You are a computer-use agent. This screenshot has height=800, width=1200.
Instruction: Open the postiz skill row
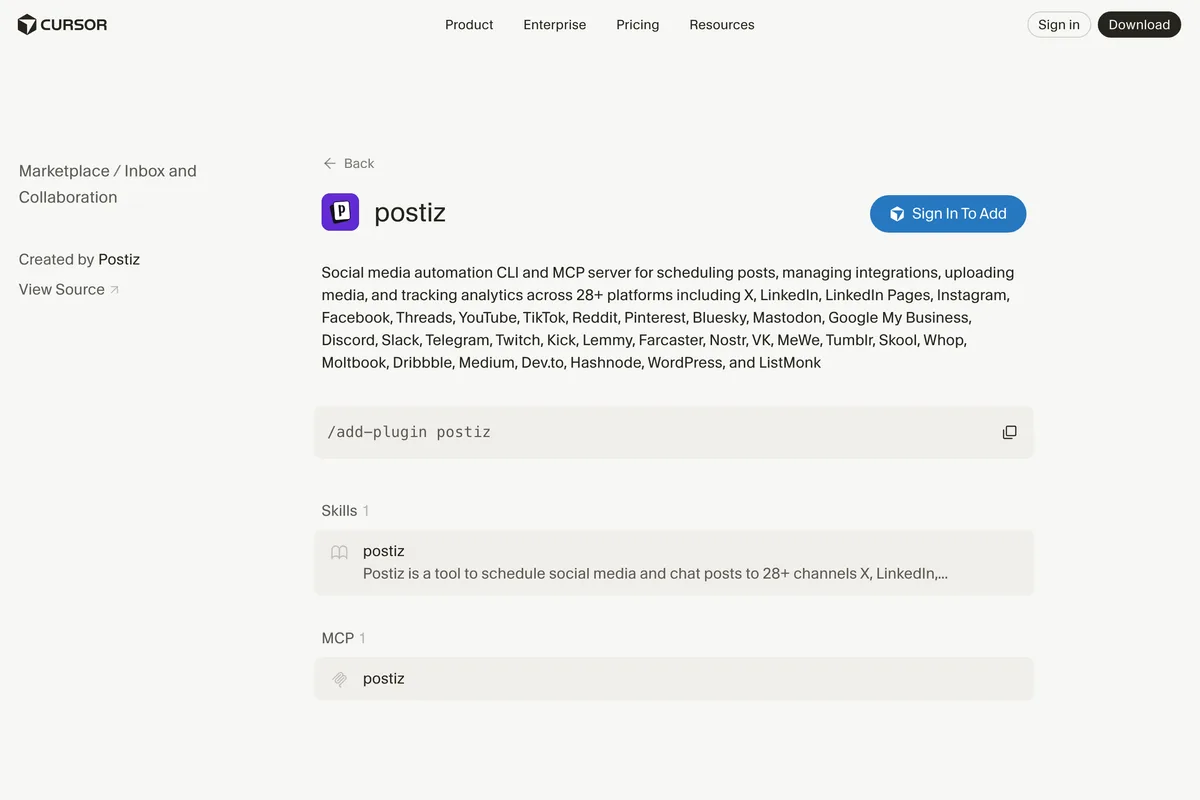tap(673, 563)
